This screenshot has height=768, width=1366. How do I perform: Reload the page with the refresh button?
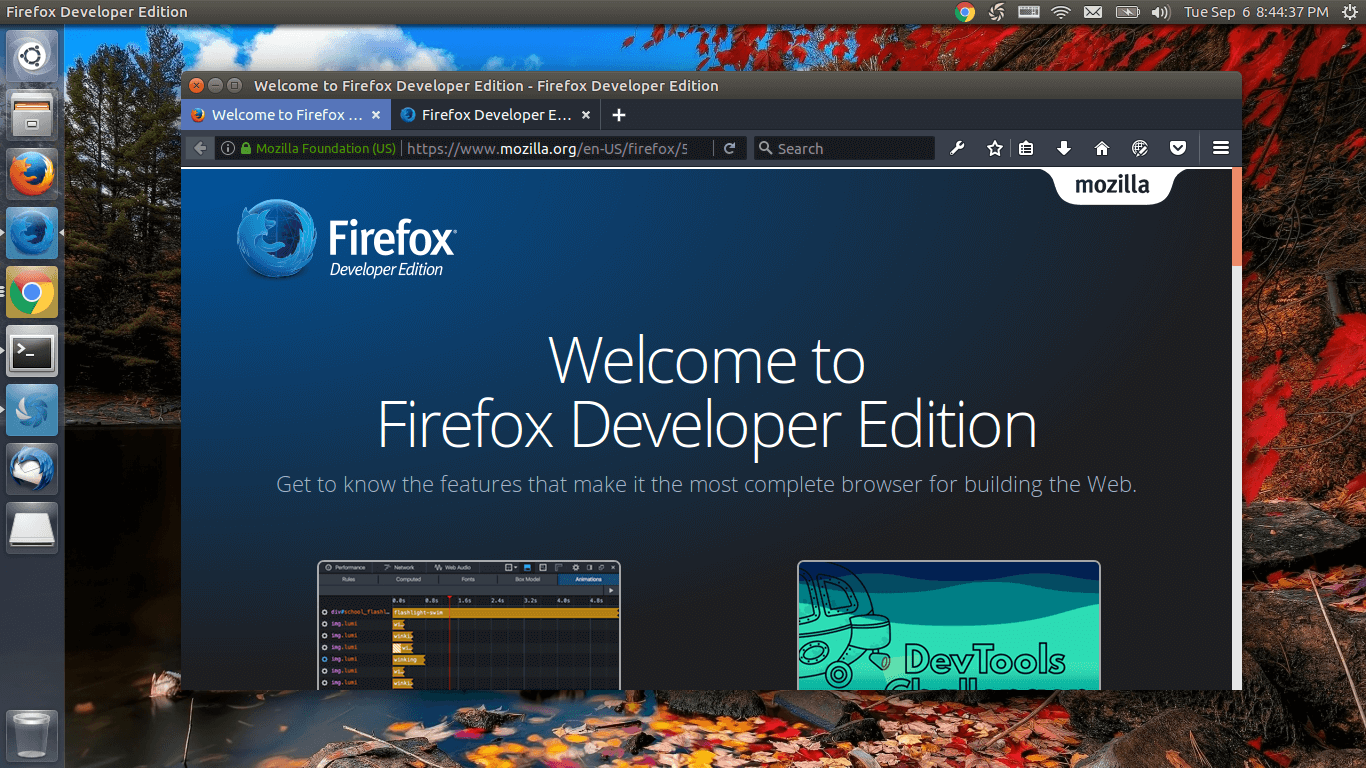pos(730,148)
